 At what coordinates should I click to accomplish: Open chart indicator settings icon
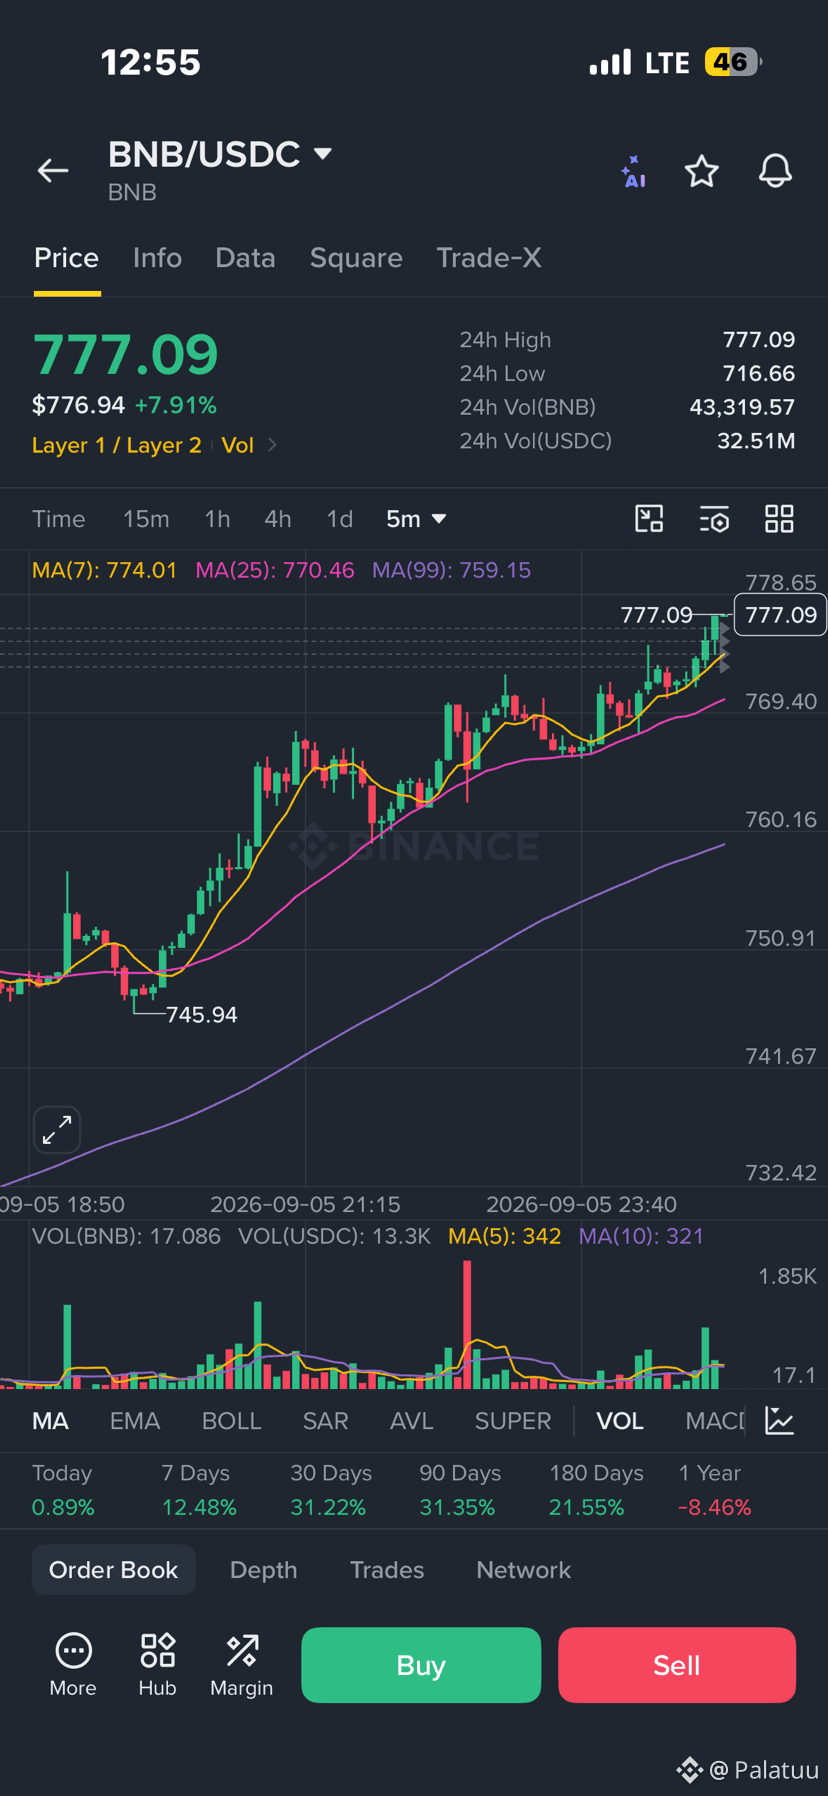(x=714, y=519)
